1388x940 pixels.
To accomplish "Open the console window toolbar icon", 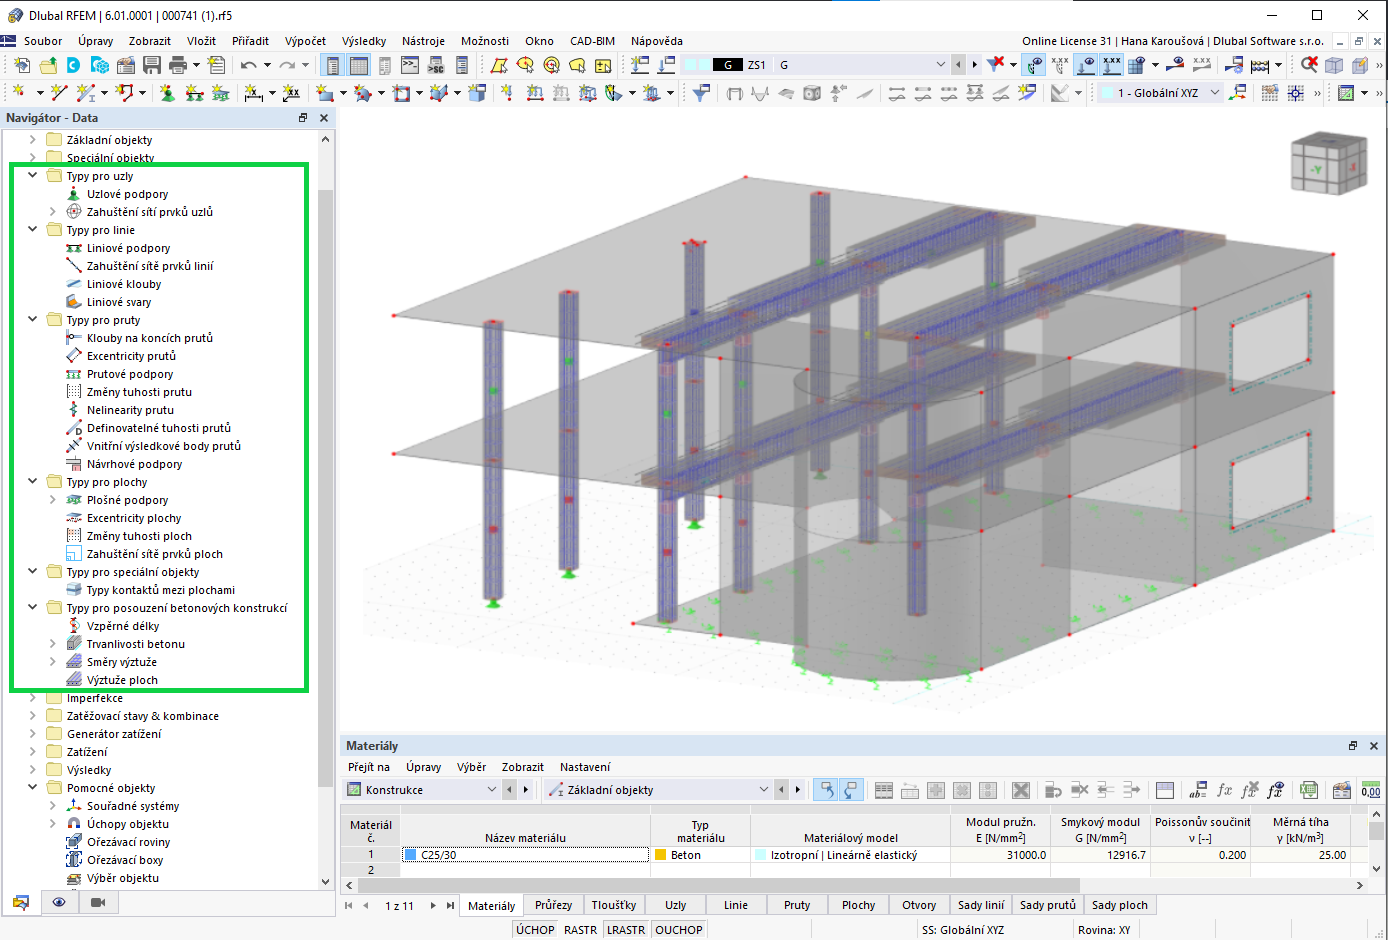I will point(410,65).
